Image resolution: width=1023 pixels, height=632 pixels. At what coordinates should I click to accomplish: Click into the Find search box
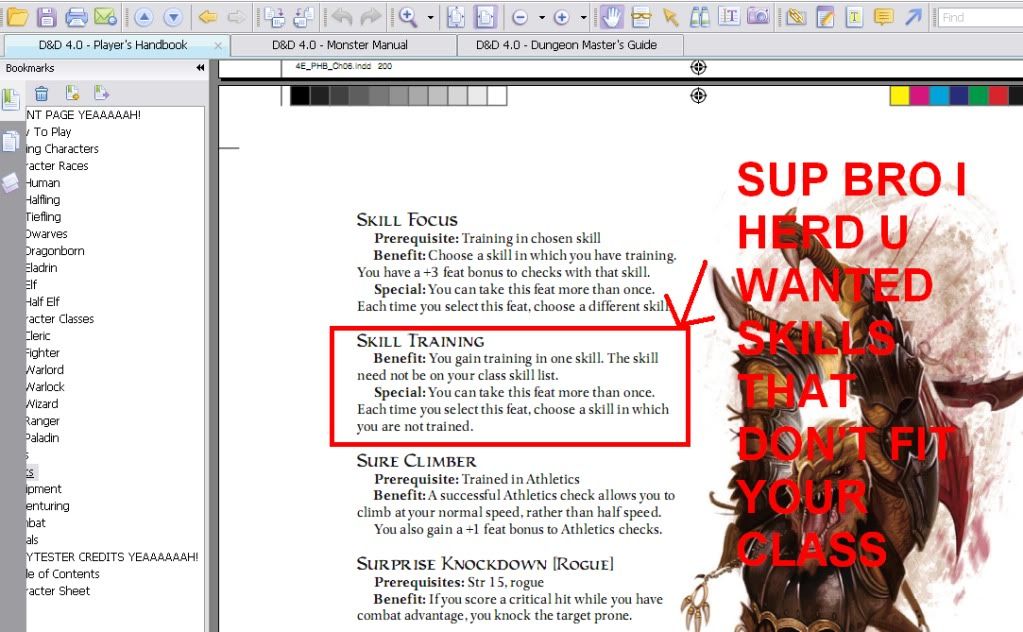[x=980, y=18]
